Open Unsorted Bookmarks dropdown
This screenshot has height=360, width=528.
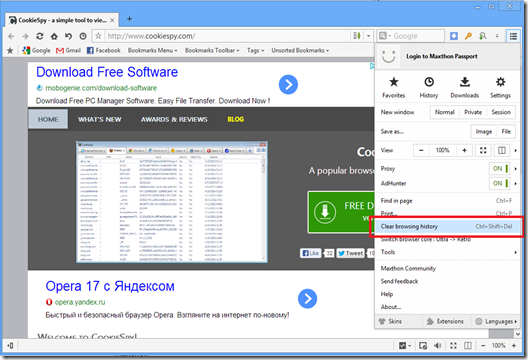click(x=300, y=51)
